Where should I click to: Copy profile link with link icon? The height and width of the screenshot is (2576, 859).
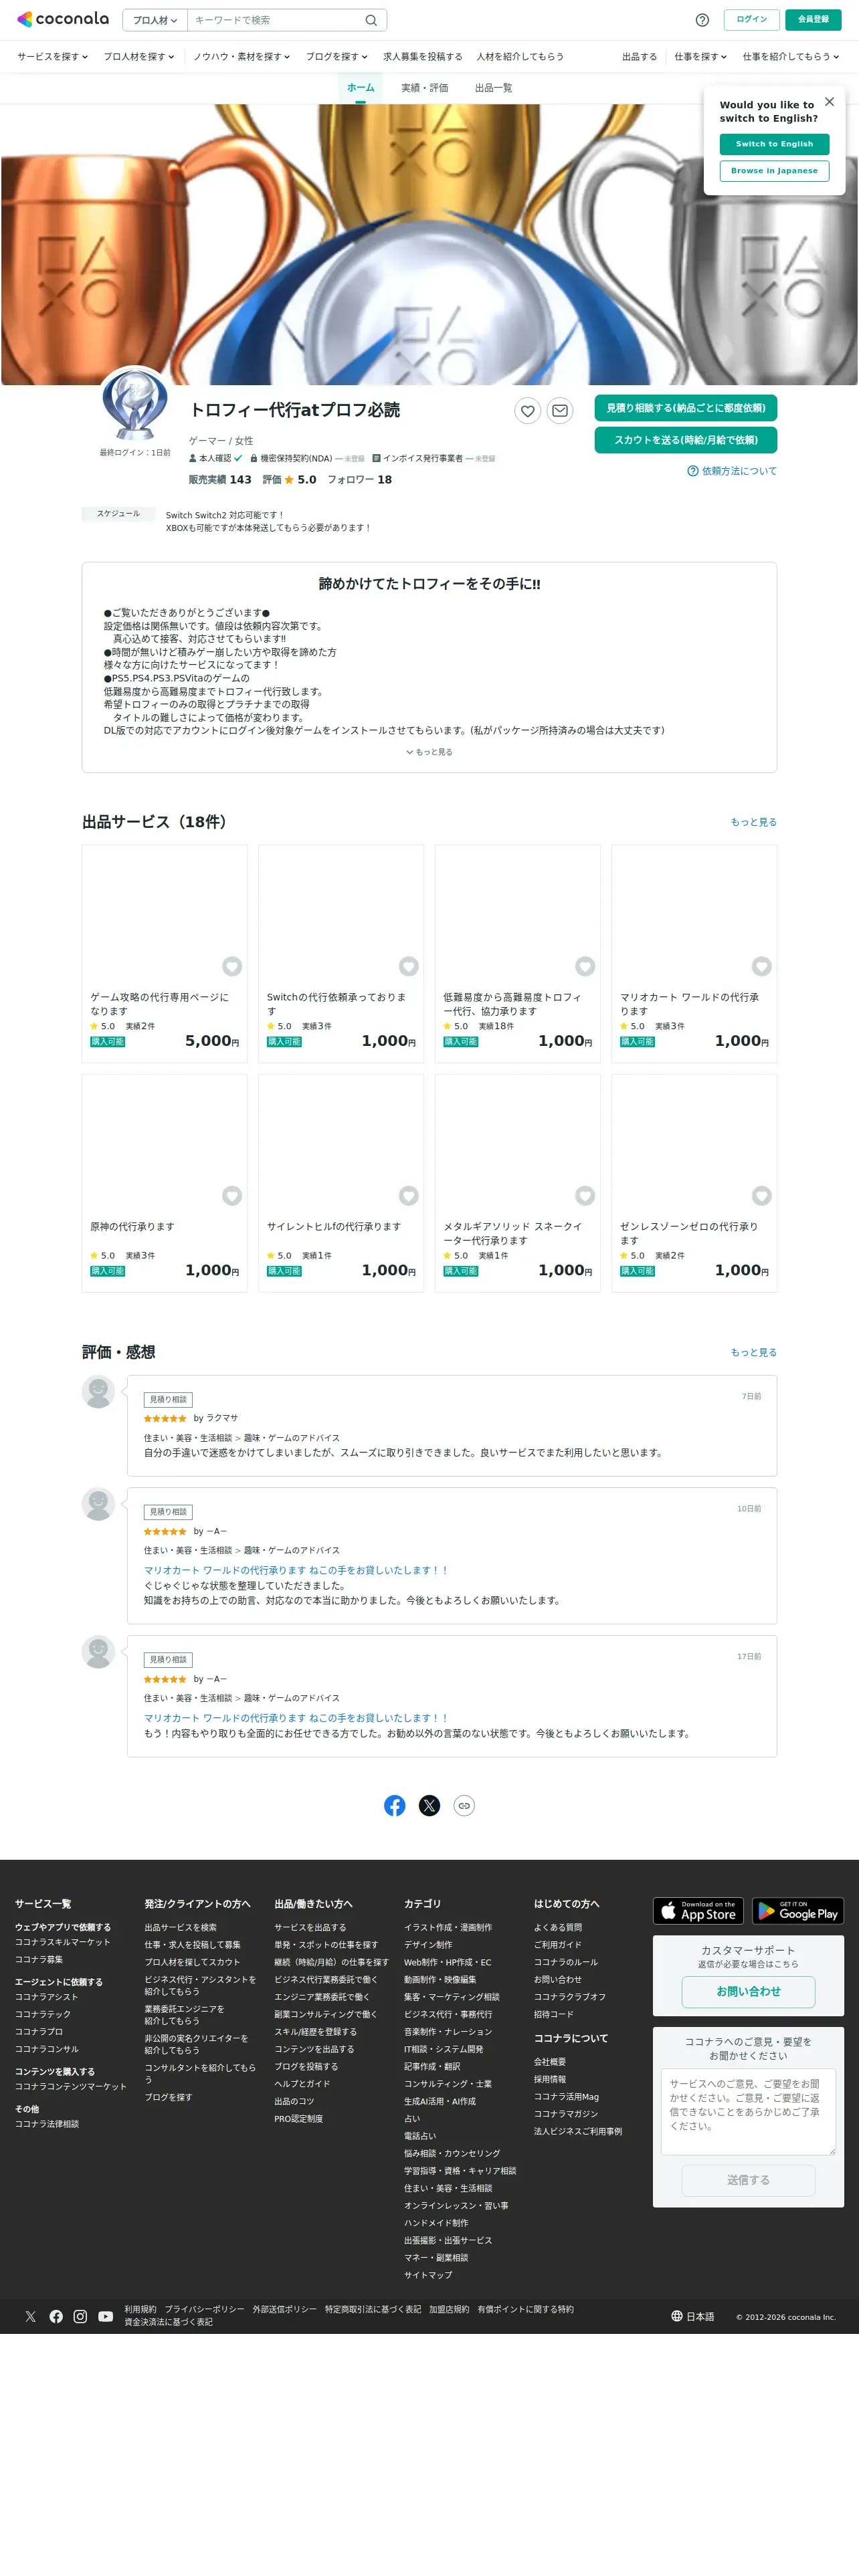pyautogui.click(x=464, y=1805)
